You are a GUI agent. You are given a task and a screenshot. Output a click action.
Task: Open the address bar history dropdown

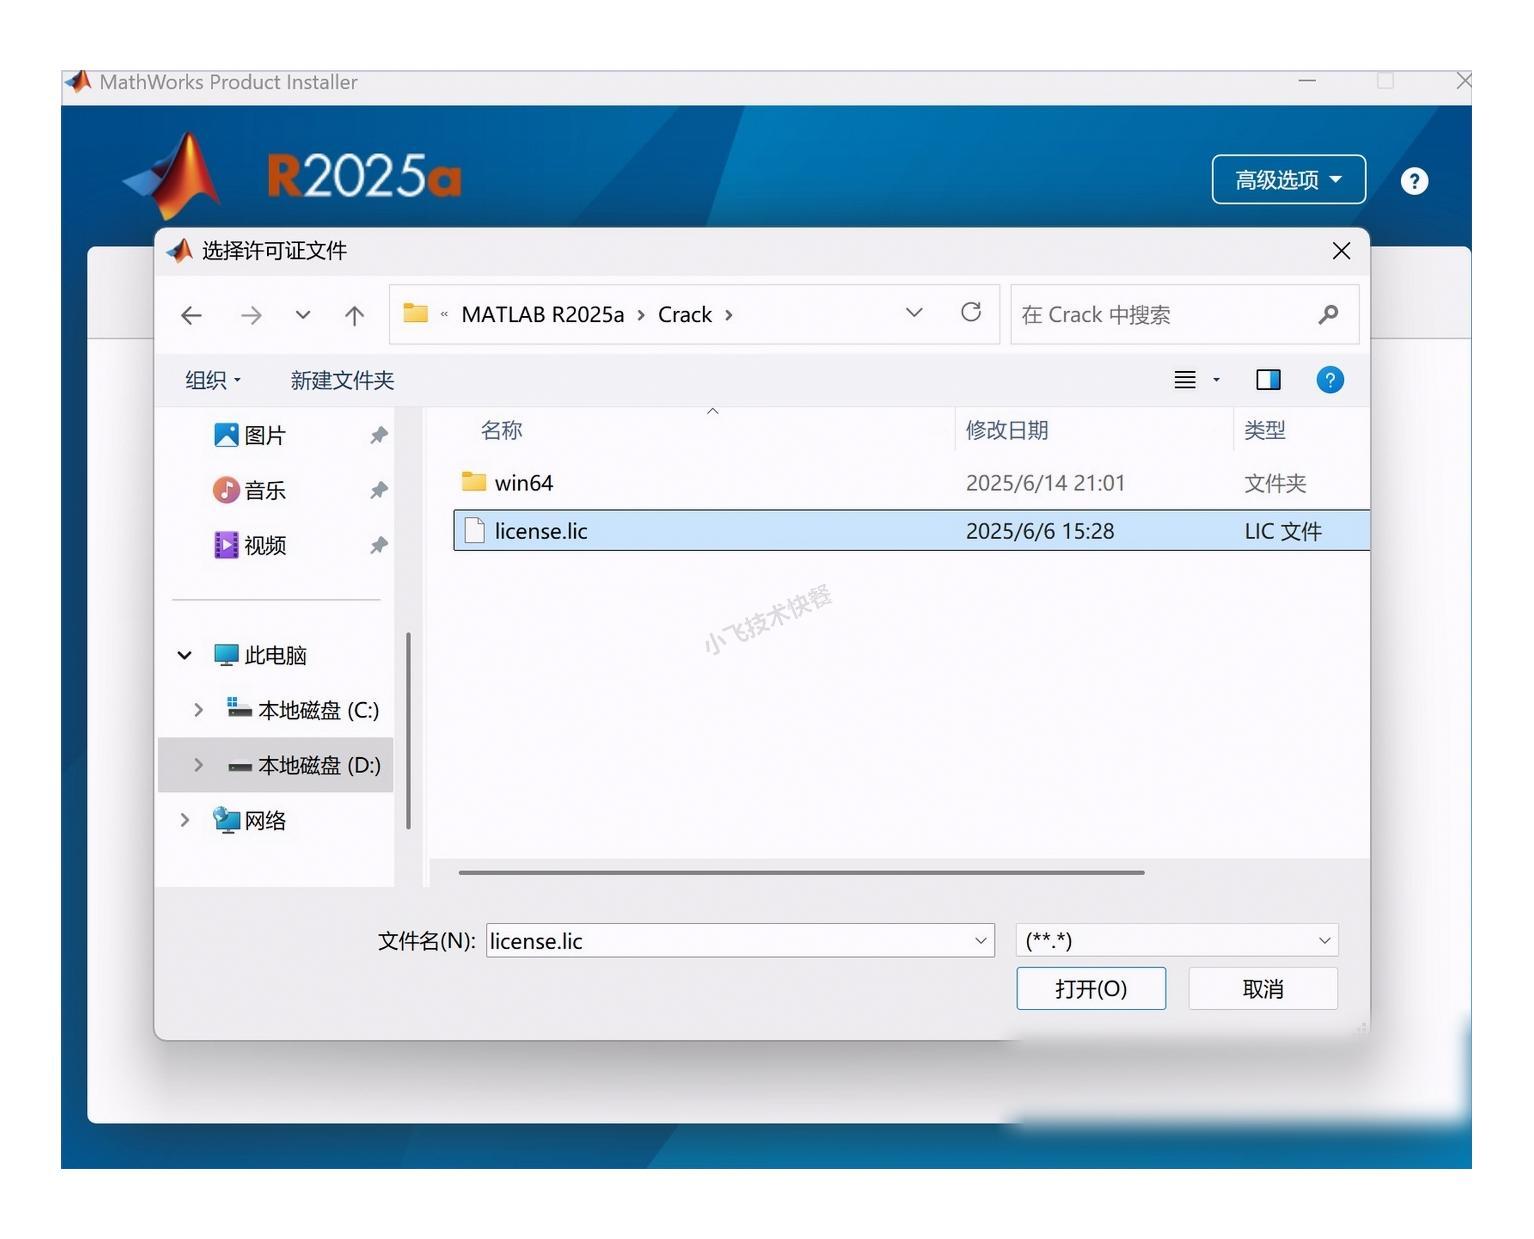click(914, 313)
